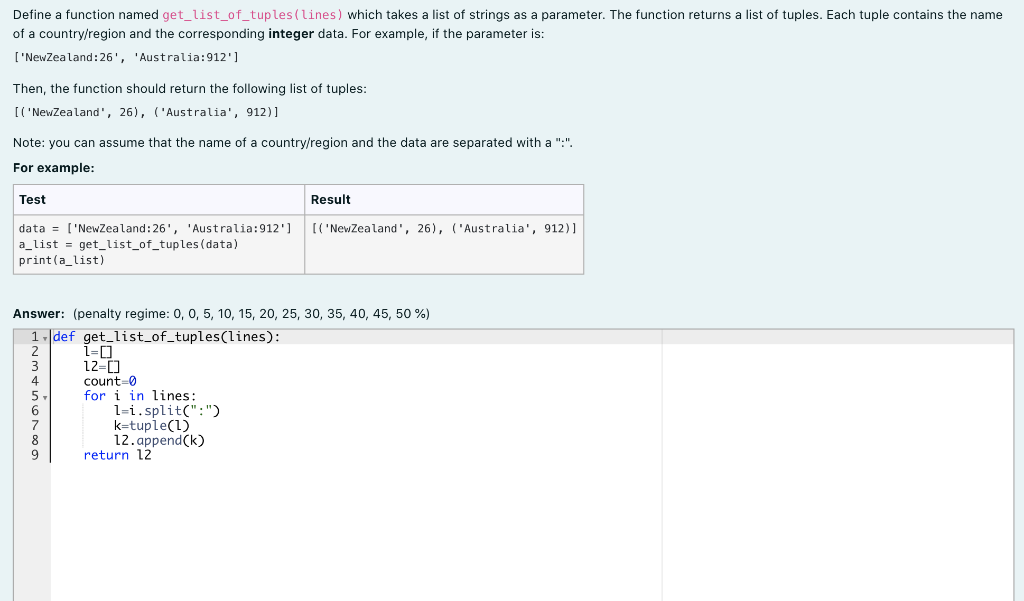This screenshot has height=601, width=1024.
Task: Collapse the for loop fold arrow on line 5
Action: pyautogui.click(x=45, y=396)
